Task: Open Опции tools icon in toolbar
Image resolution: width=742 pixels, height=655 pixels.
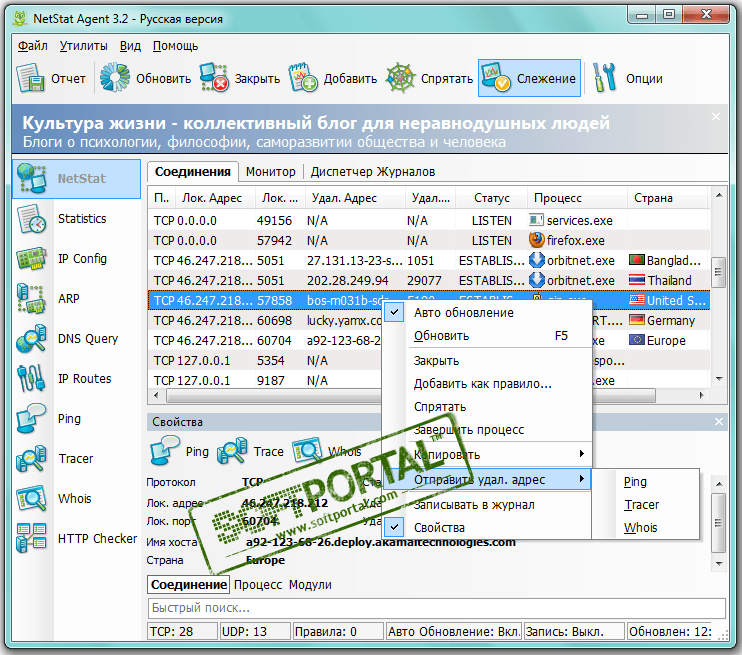Action: 604,78
